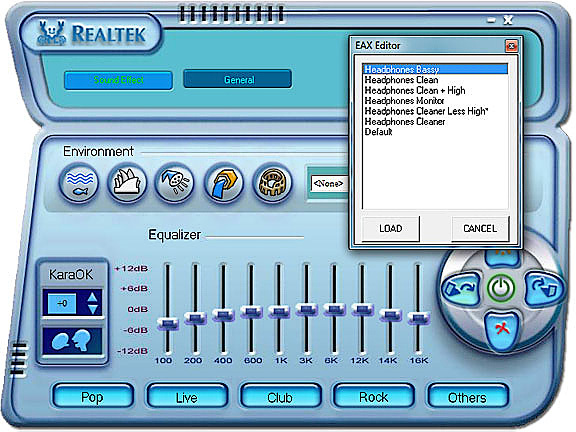Click the 14K equalizer slider handle

[390, 315]
